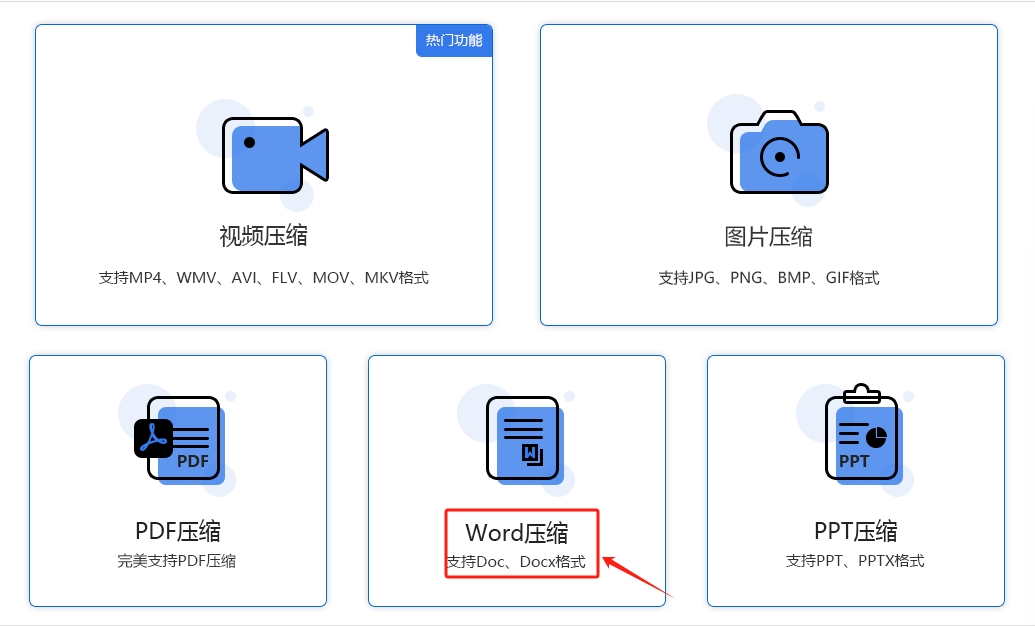Image resolution: width=1035 pixels, height=626 pixels.
Task: Click text 支持MP4、WMV、AVI、FLV、MOV、MKV格式
Action: point(263,278)
